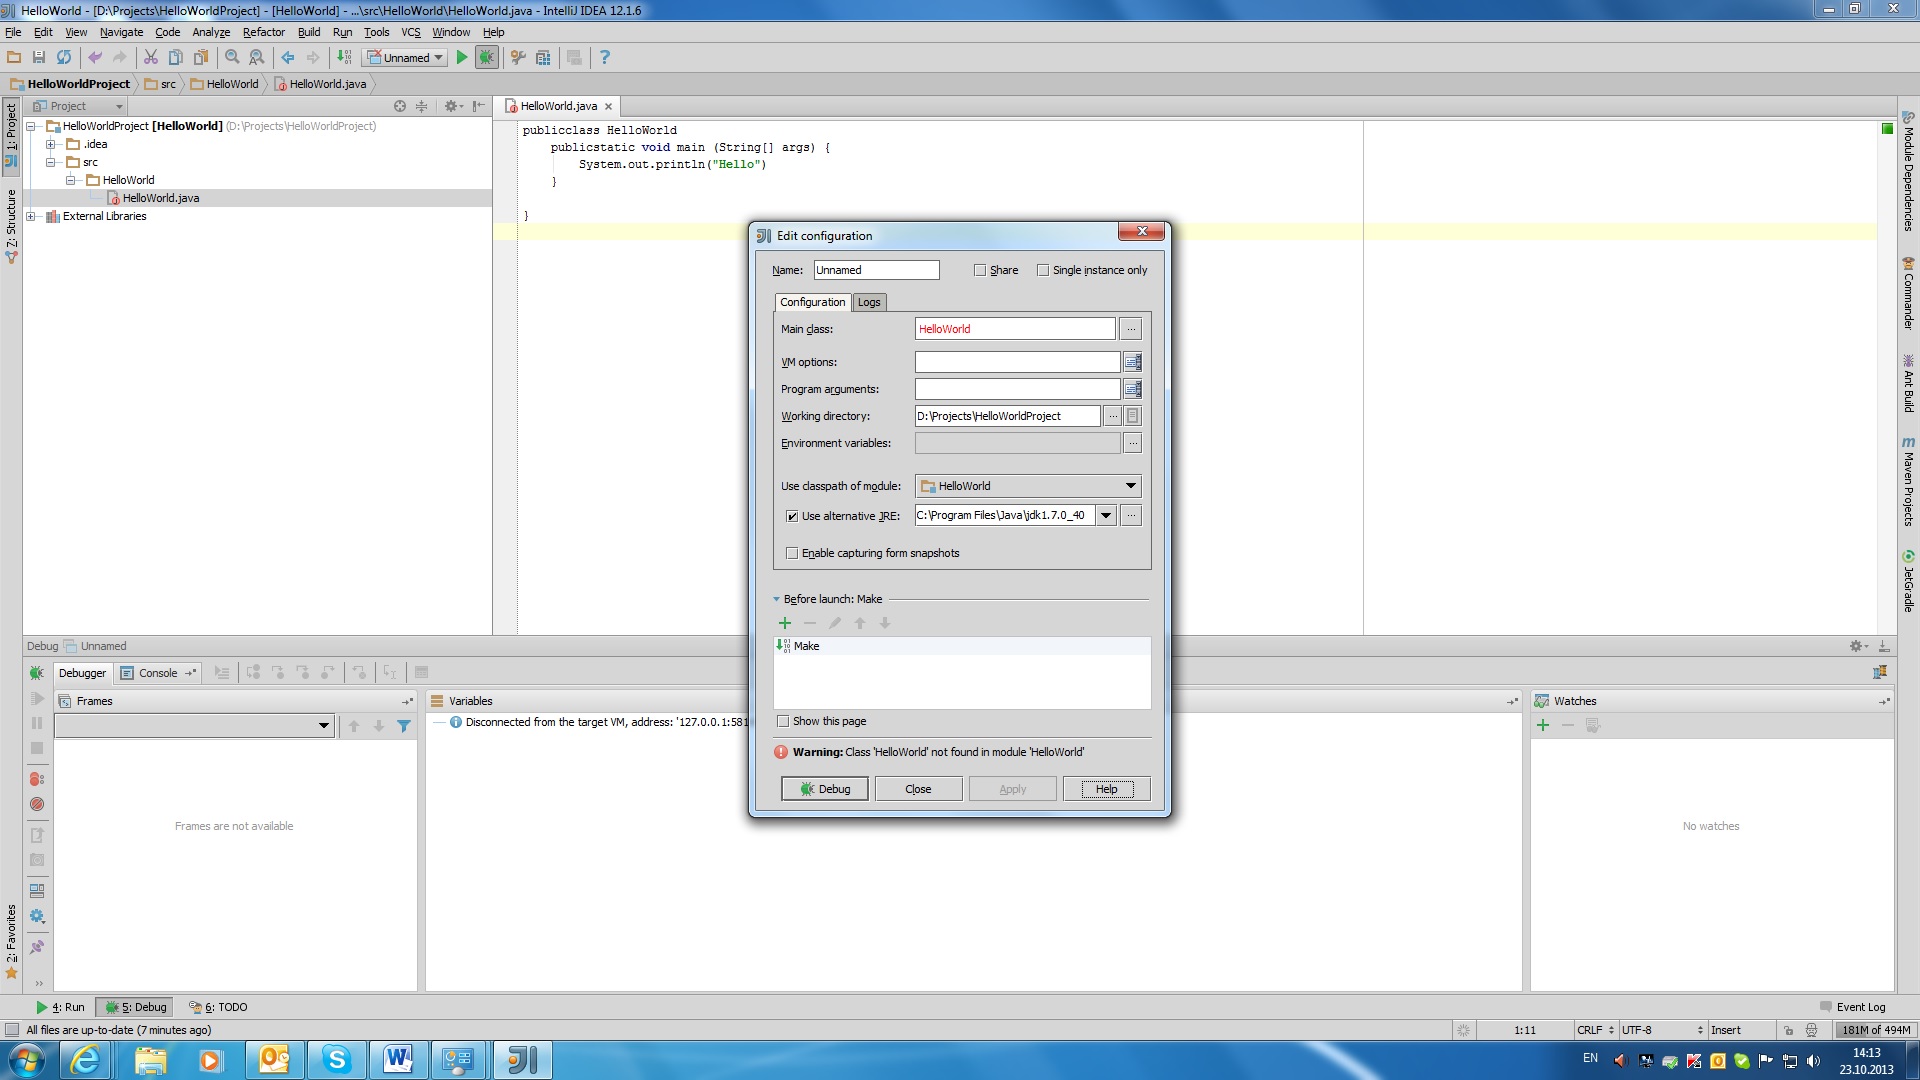
Task: Click the Close button in dialog
Action: [x=918, y=789]
